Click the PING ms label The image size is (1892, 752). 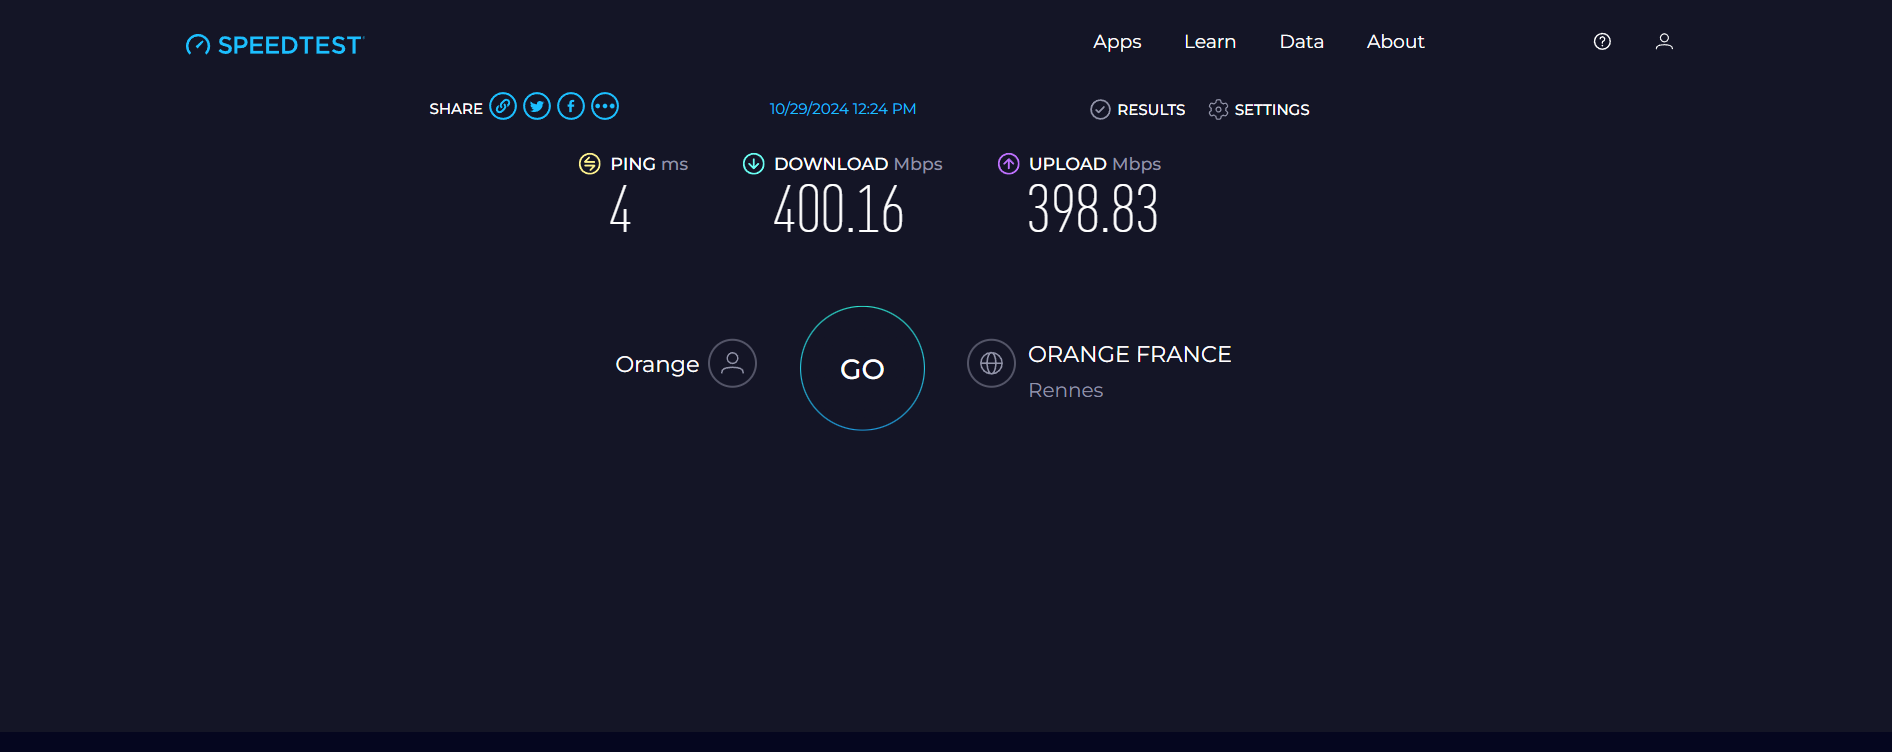649,164
